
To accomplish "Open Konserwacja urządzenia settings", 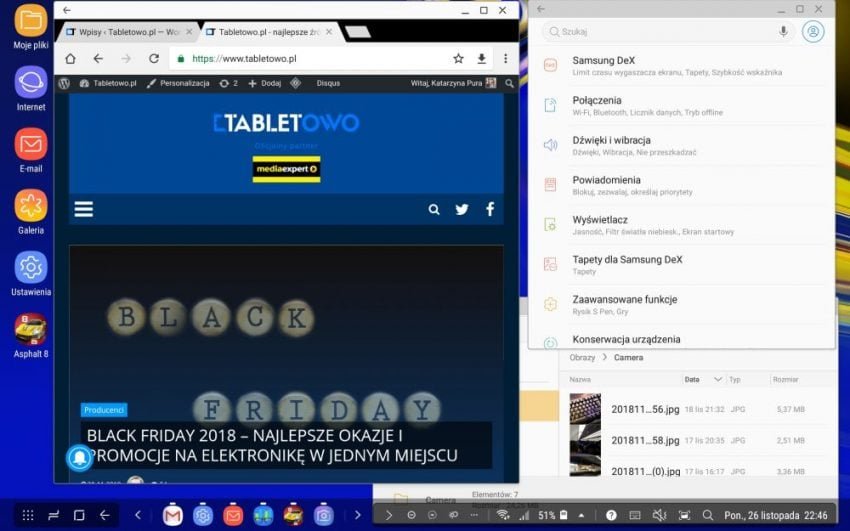I will coord(681,339).
